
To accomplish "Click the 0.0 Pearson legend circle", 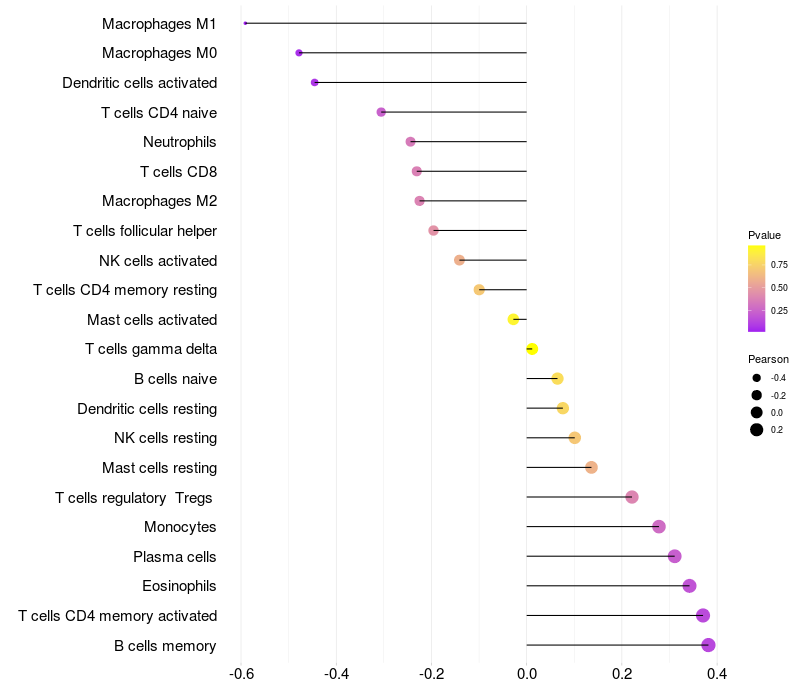I will pos(757,412).
